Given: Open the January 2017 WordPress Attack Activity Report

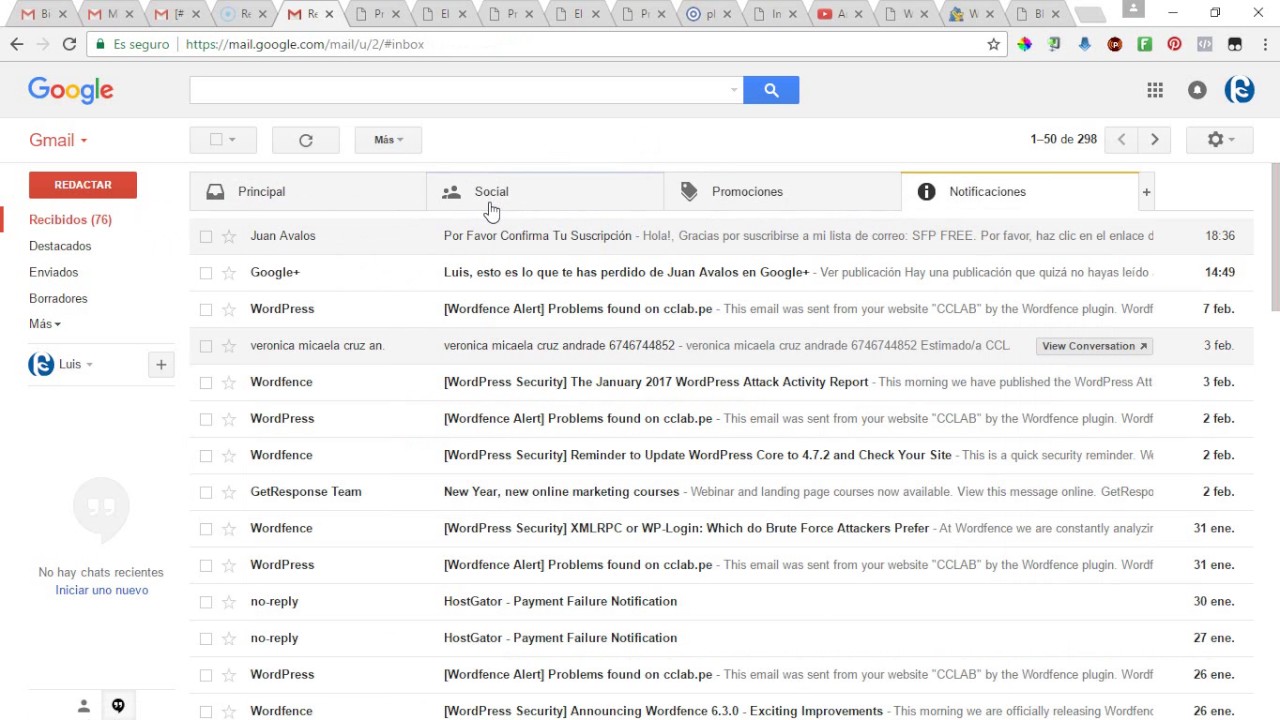Looking at the screenshot, I should point(656,382).
